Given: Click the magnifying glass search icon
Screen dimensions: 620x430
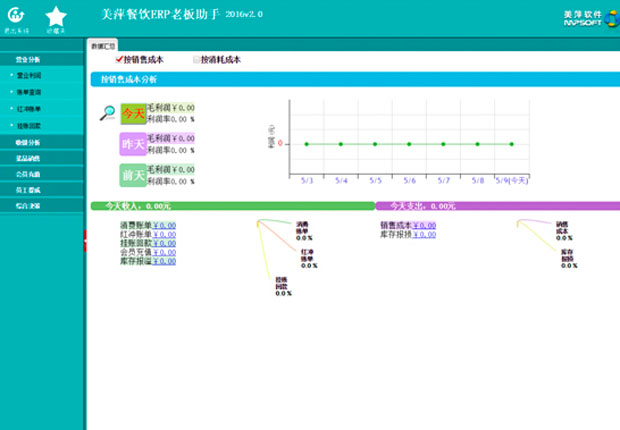Looking at the screenshot, I should coord(107,113).
